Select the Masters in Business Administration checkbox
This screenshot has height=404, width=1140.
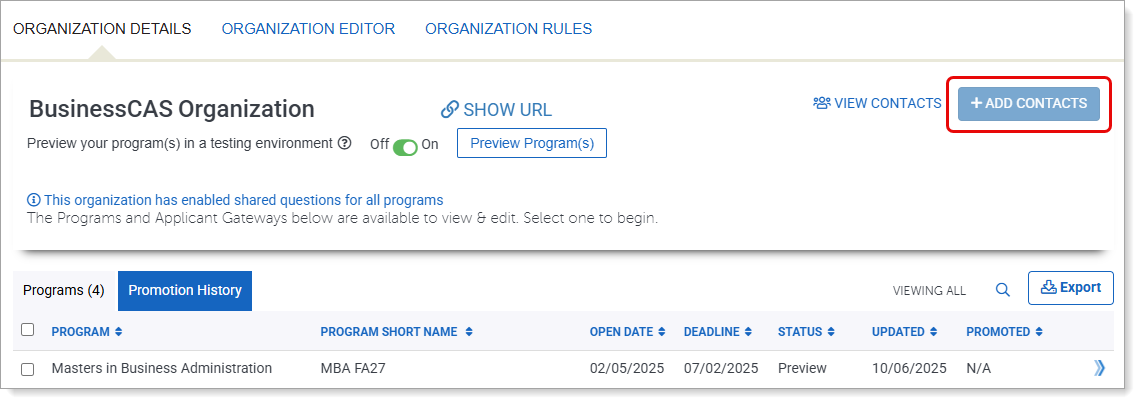(x=28, y=369)
